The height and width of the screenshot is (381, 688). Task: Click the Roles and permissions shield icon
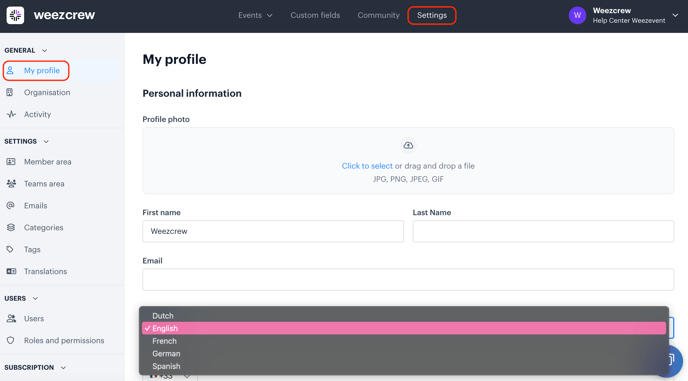(11, 340)
